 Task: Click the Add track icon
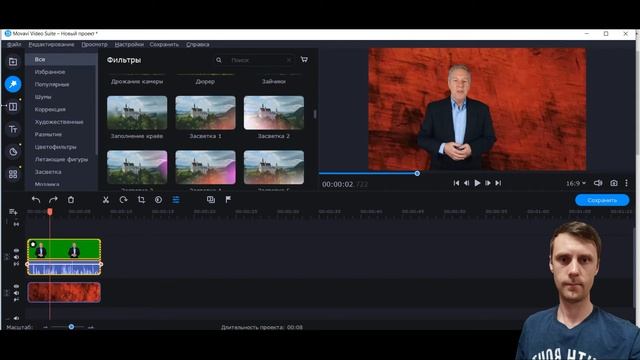(x=13, y=212)
